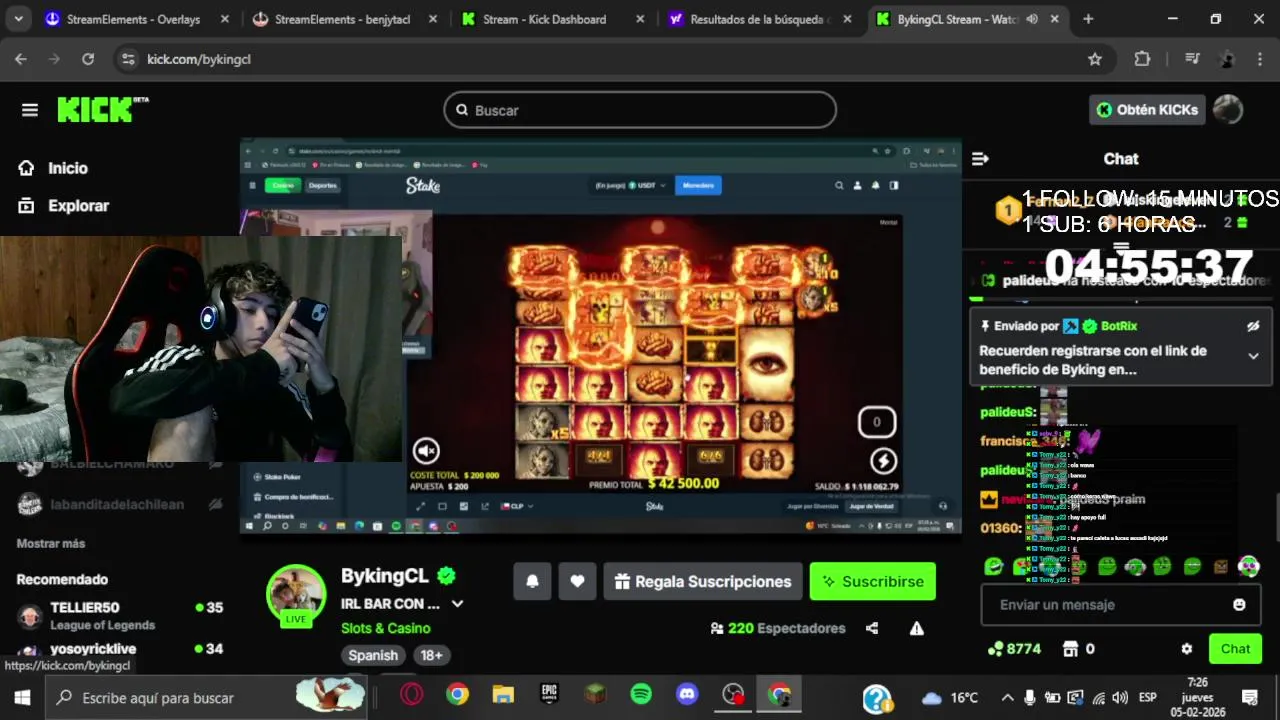Open Windows notification center
This screenshot has width=1280, height=720.
[x=1250, y=697]
